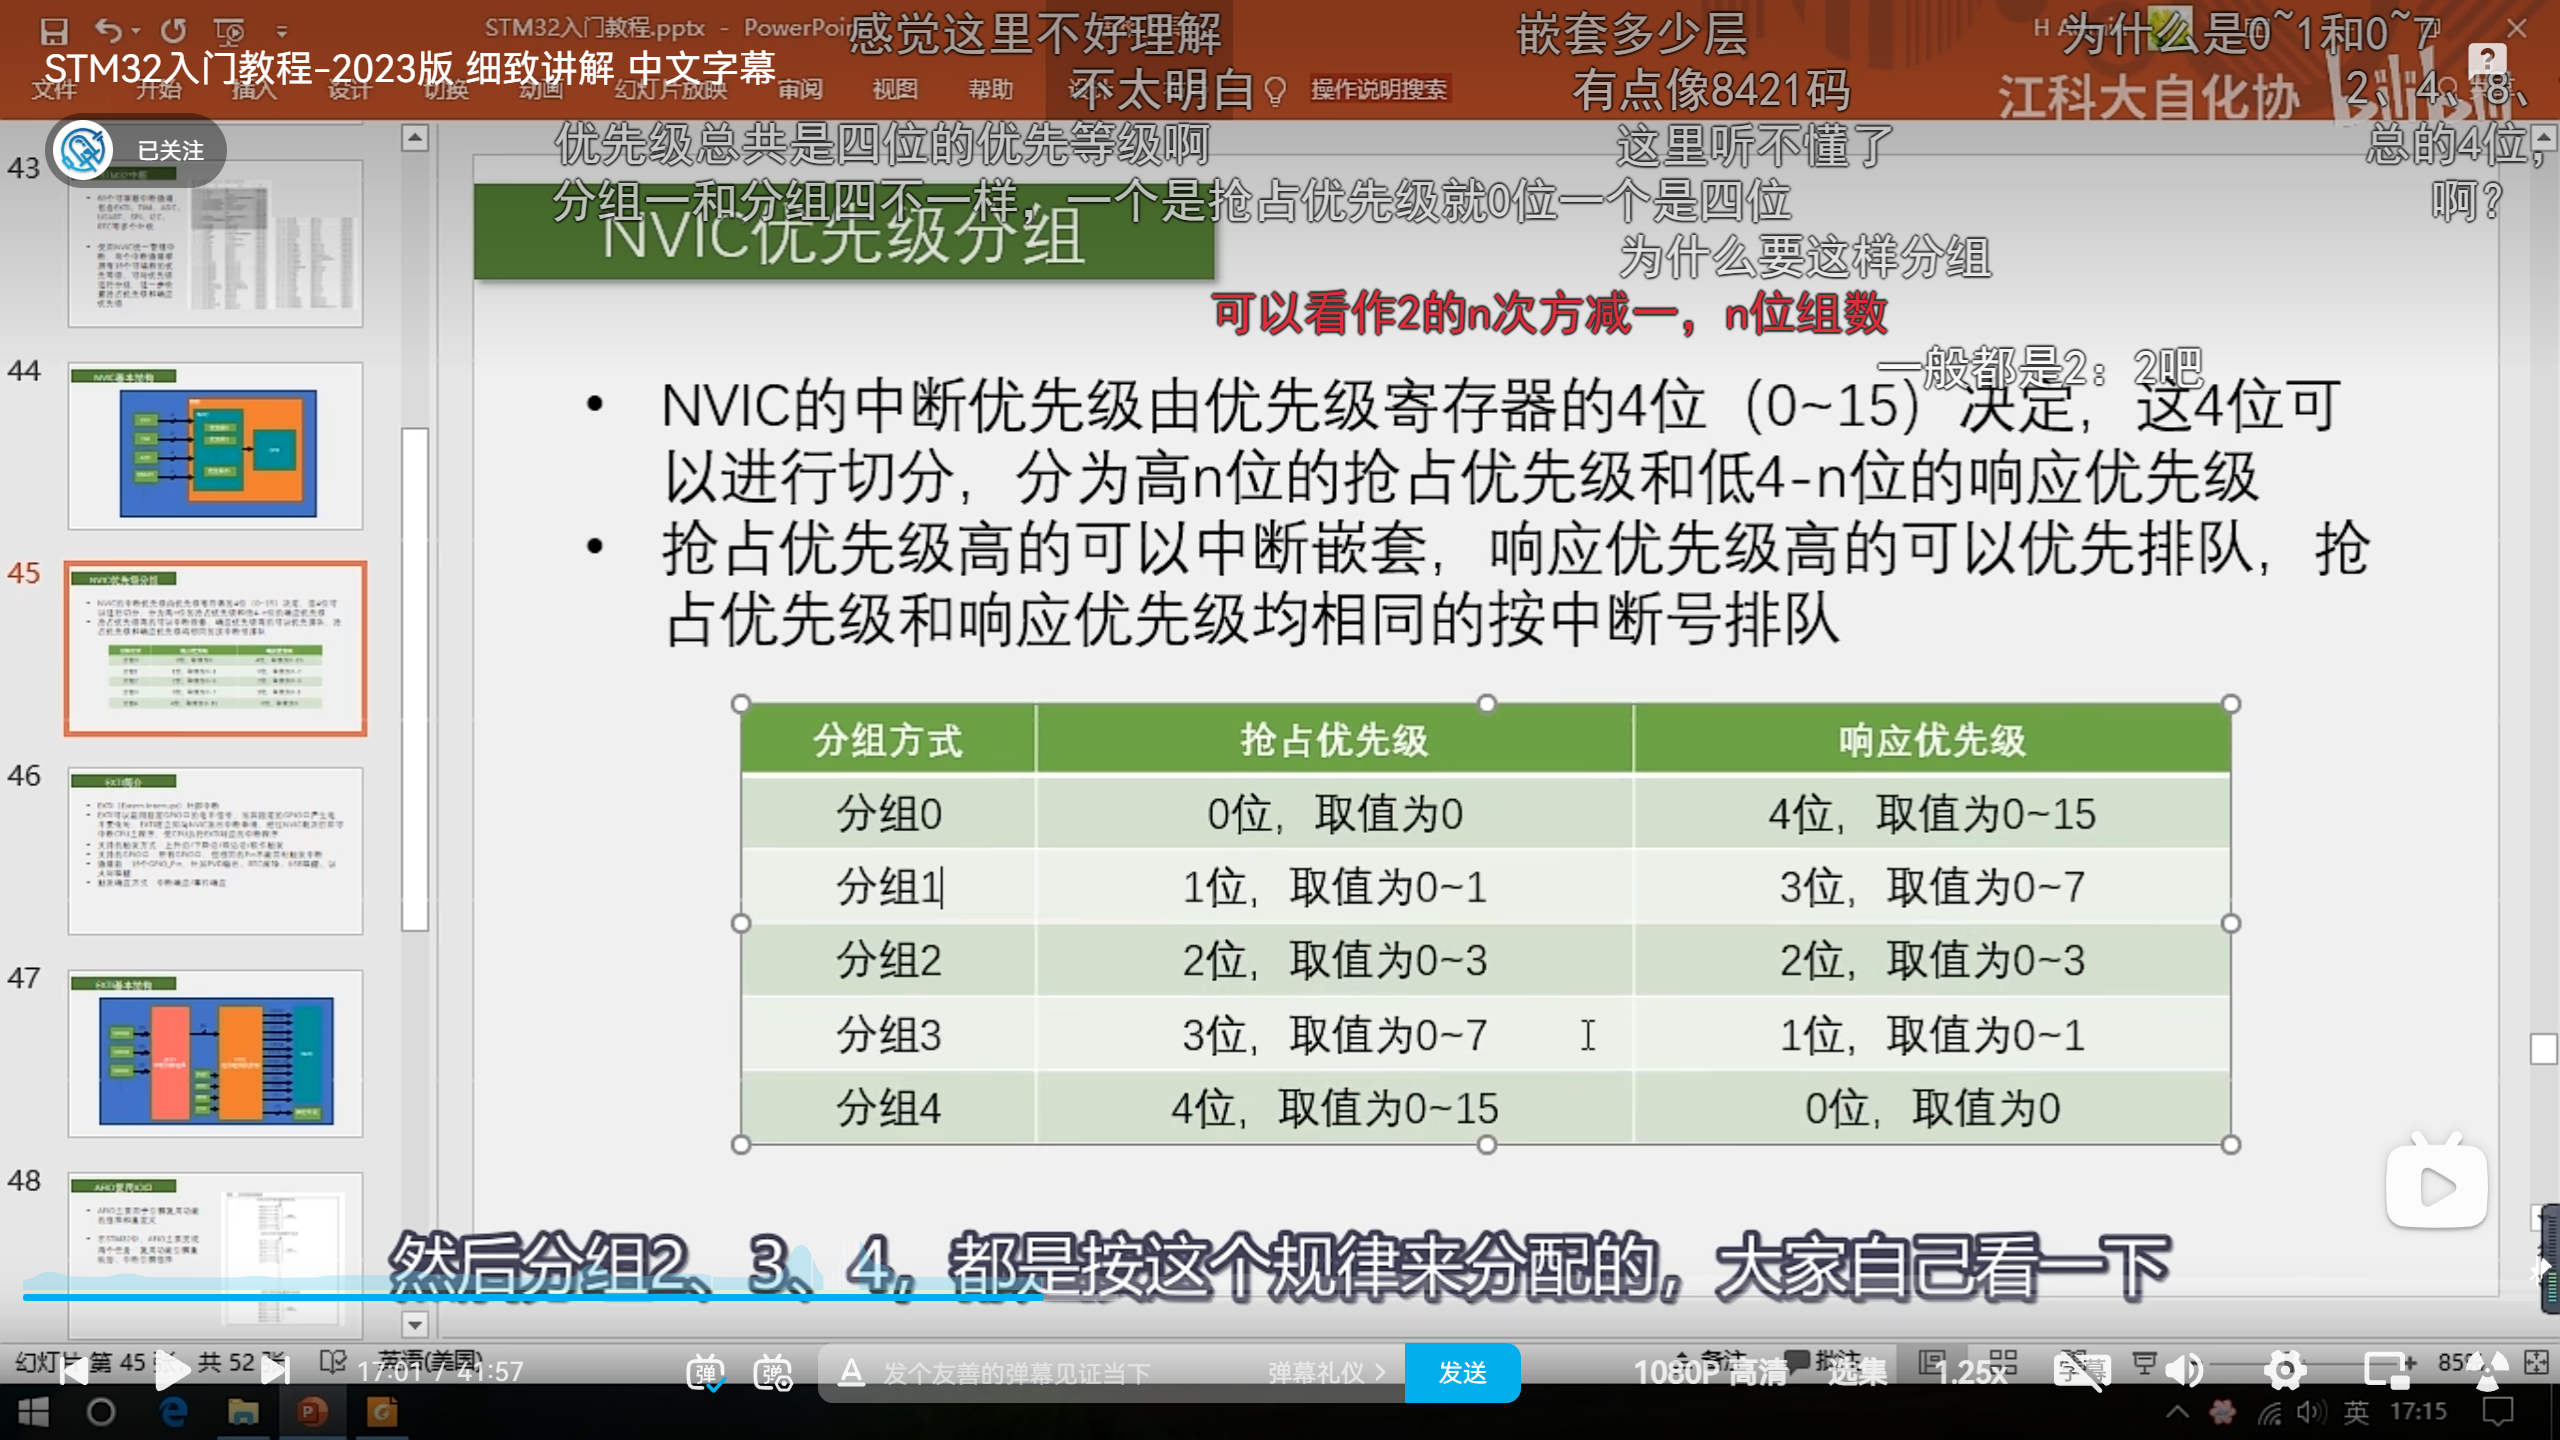Open the video player settings gear
The image size is (2560, 1440).
[x=2285, y=1371]
